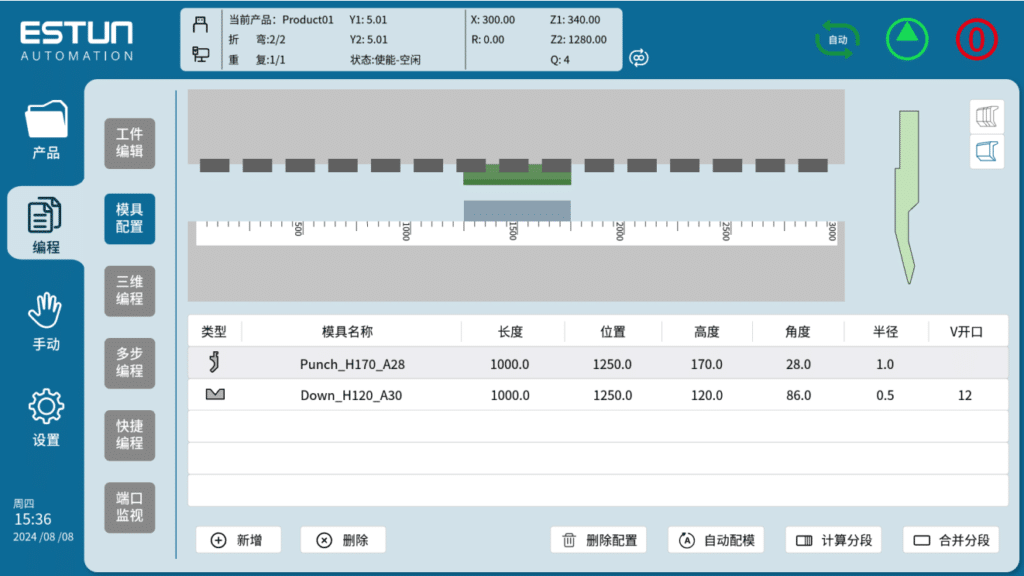Open the 工件编辑 tab
This screenshot has width=1024, height=576.
coord(129,143)
